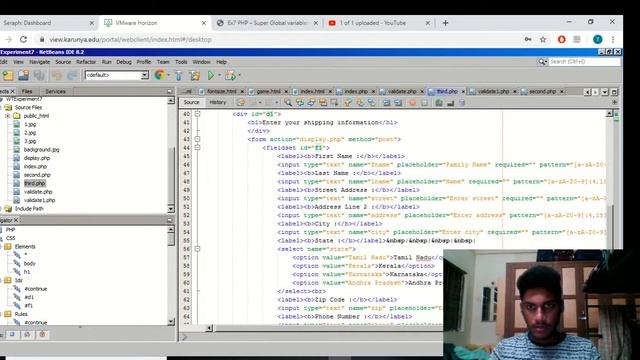
Task: Stop macro recording icon
Action: (x=424, y=102)
